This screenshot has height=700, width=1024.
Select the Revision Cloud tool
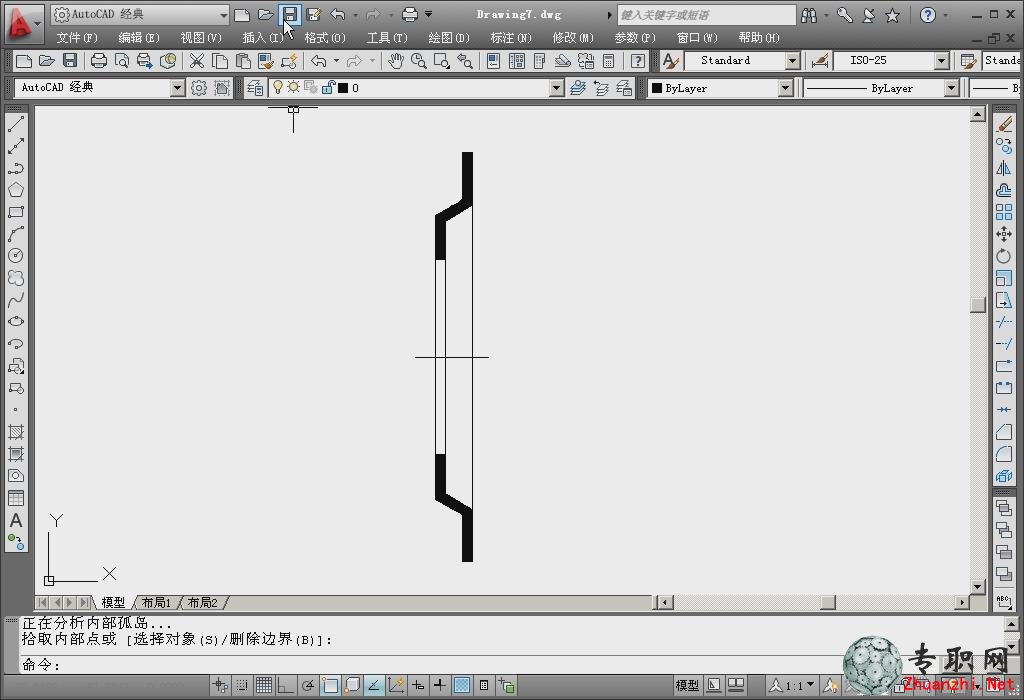coord(16,278)
